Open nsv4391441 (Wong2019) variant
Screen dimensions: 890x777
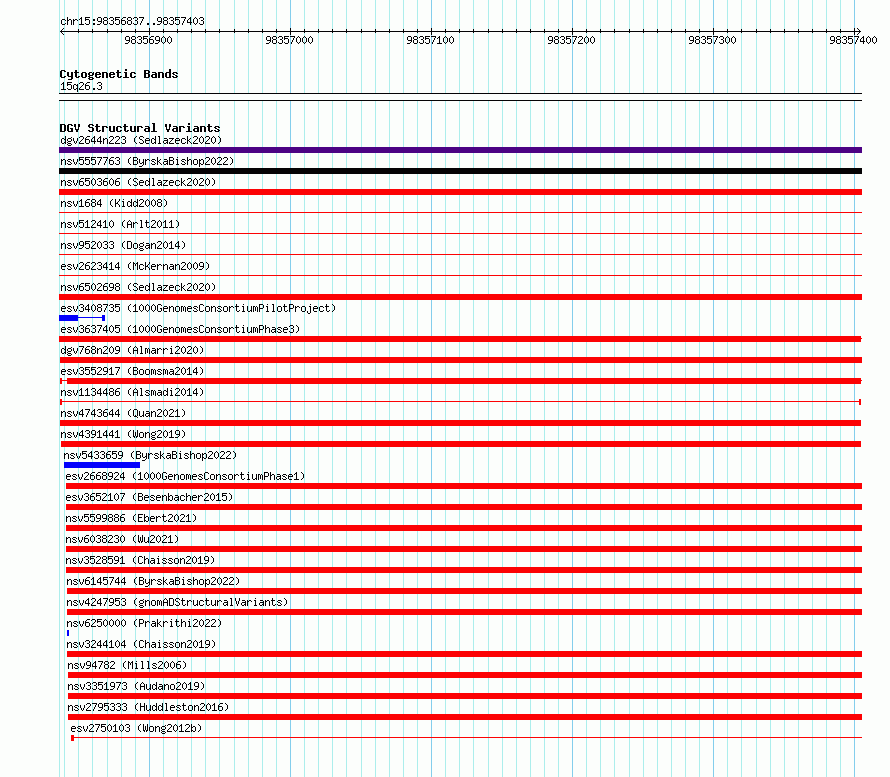[x=123, y=434]
